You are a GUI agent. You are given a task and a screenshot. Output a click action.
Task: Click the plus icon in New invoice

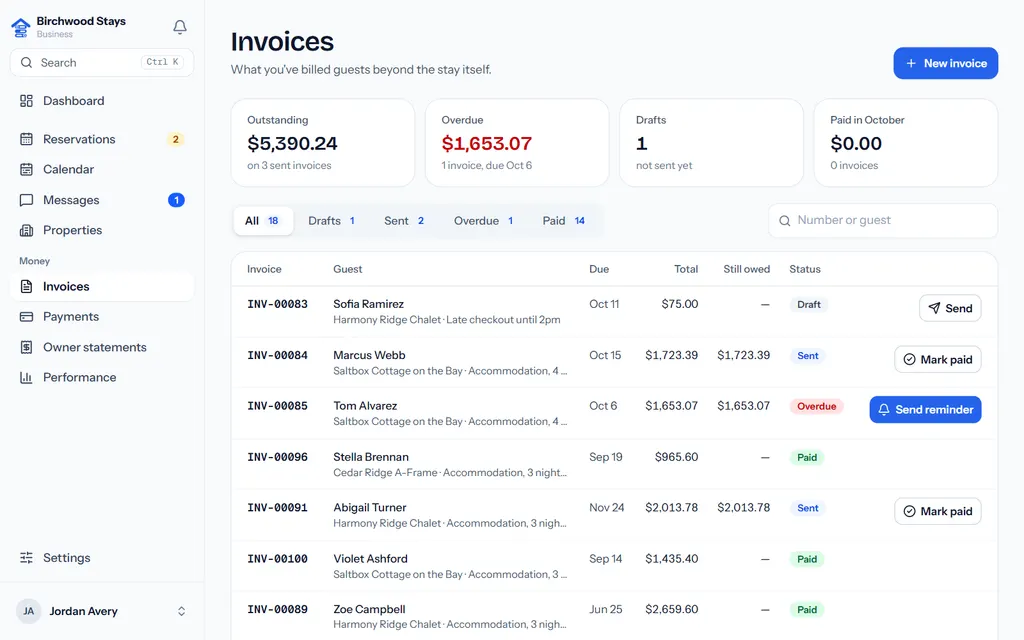pos(911,63)
